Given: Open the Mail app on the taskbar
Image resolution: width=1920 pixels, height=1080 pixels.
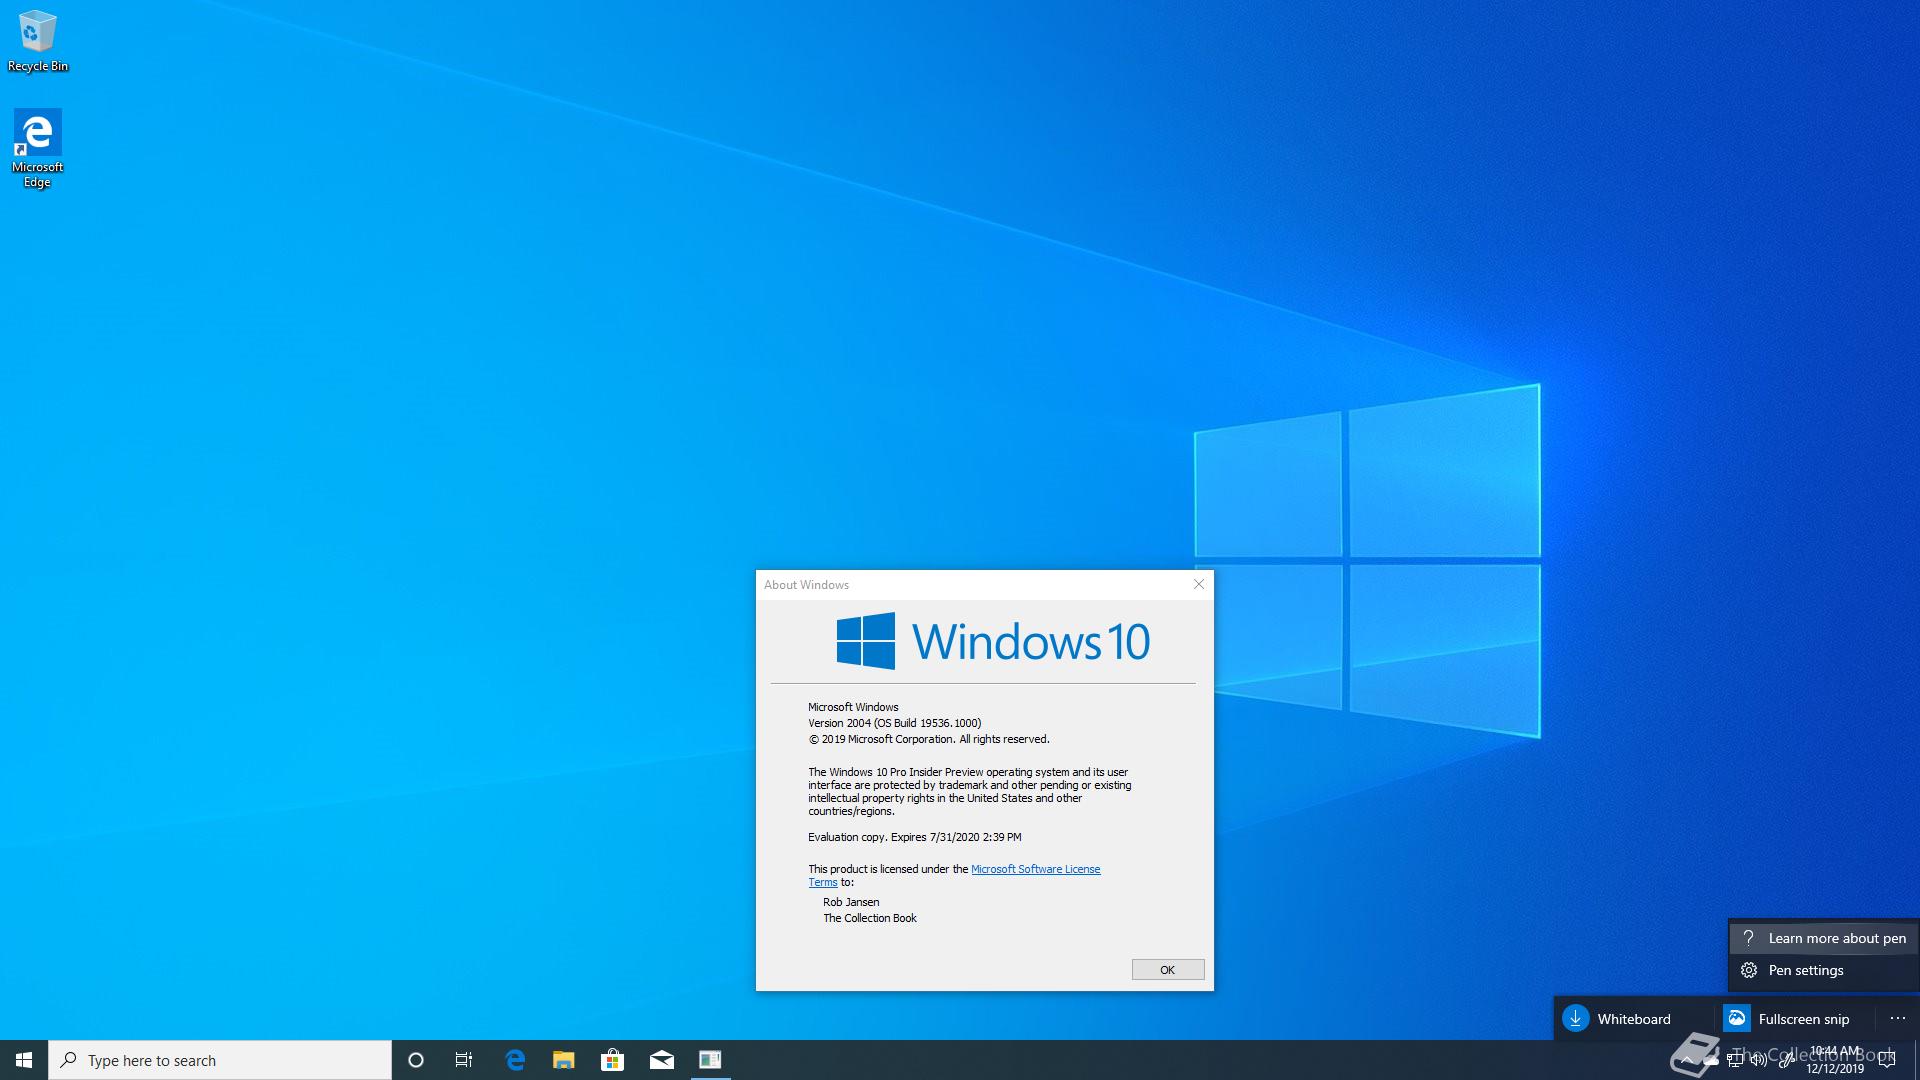Looking at the screenshot, I should tap(661, 1060).
